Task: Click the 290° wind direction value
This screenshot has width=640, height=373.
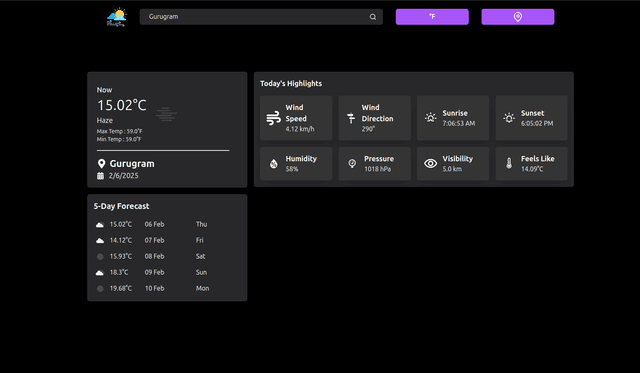Action: [x=368, y=129]
